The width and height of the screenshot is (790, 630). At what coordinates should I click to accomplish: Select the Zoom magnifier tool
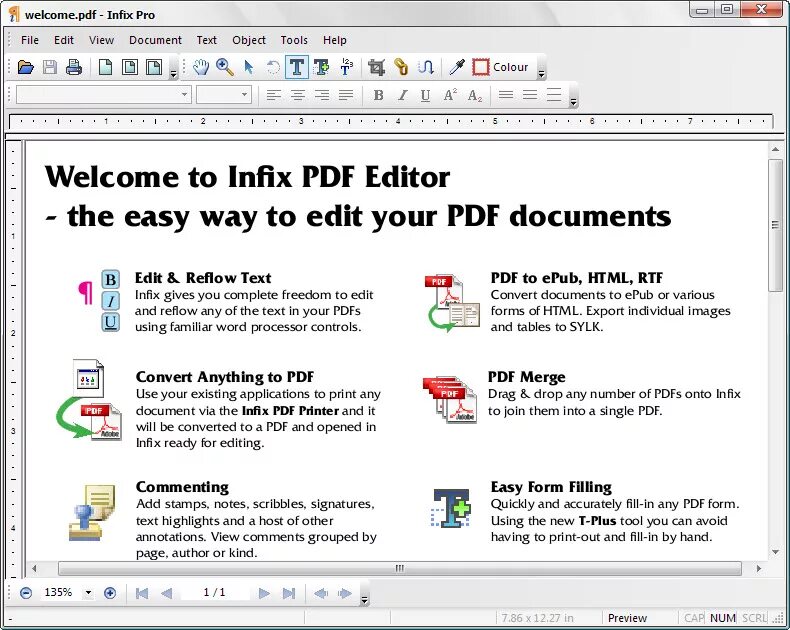[x=225, y=67]
